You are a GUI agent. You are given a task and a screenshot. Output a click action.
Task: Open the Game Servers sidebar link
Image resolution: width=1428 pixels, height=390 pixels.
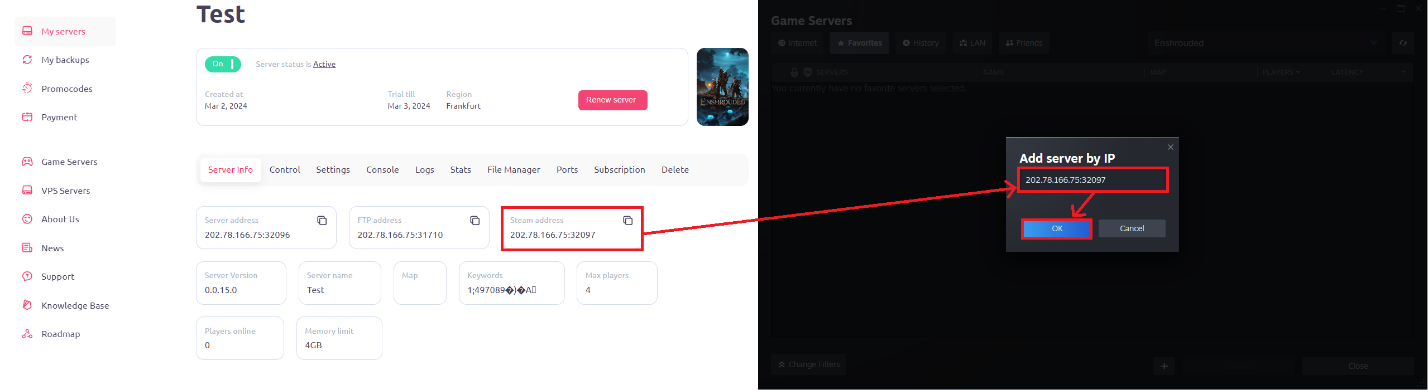[69, 161]
